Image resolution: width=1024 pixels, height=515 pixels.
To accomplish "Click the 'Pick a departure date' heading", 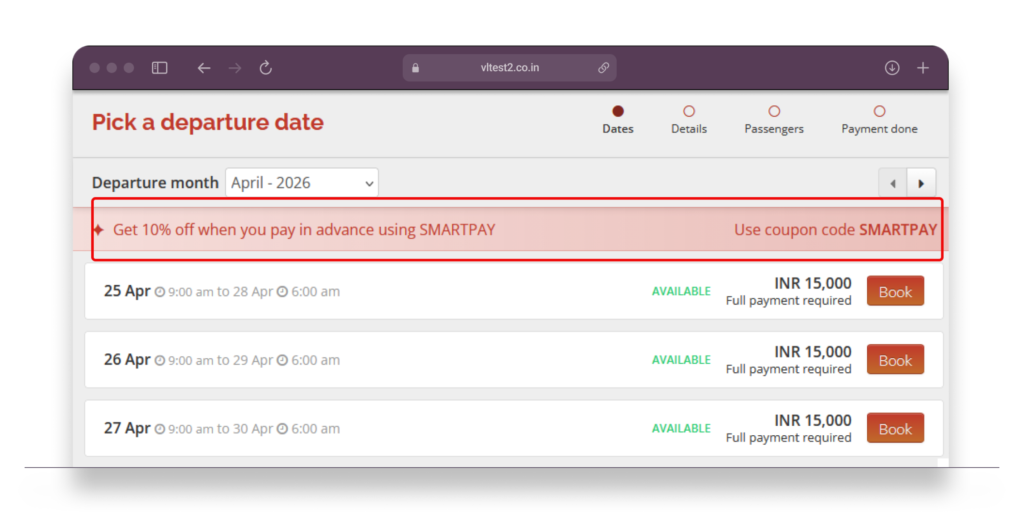I will click(x=208, y=122).
